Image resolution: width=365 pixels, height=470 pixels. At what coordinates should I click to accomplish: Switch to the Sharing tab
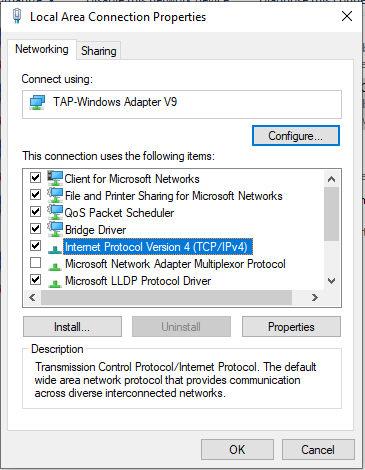(x=99, y=51)
